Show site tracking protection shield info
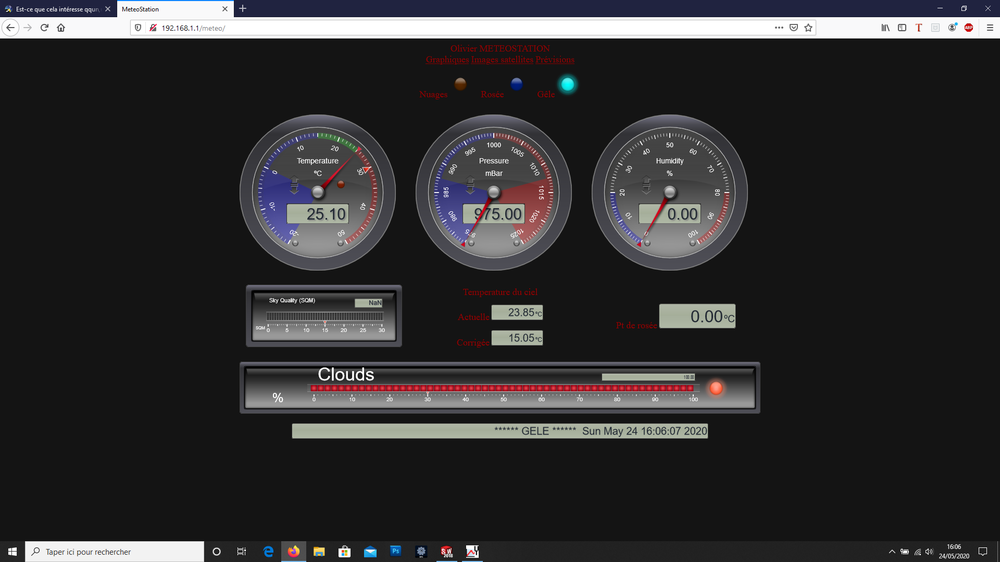Screen dimensions: 1000x562 [x=138, y=28]
